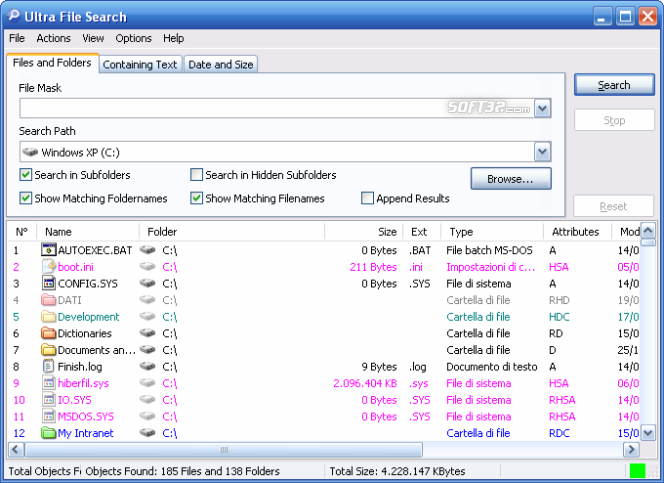Click the drive icon in hiberfil.sys row
Viewport: 664px width, 483px height.
pos(148,383)
